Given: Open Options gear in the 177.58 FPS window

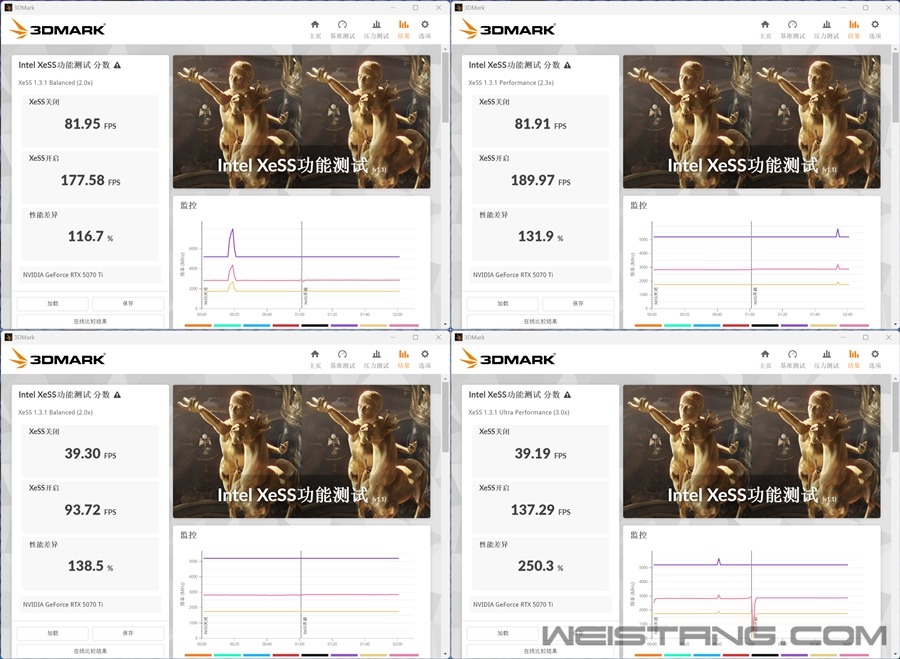Looking at the screenshot, I should coord(425,29).
